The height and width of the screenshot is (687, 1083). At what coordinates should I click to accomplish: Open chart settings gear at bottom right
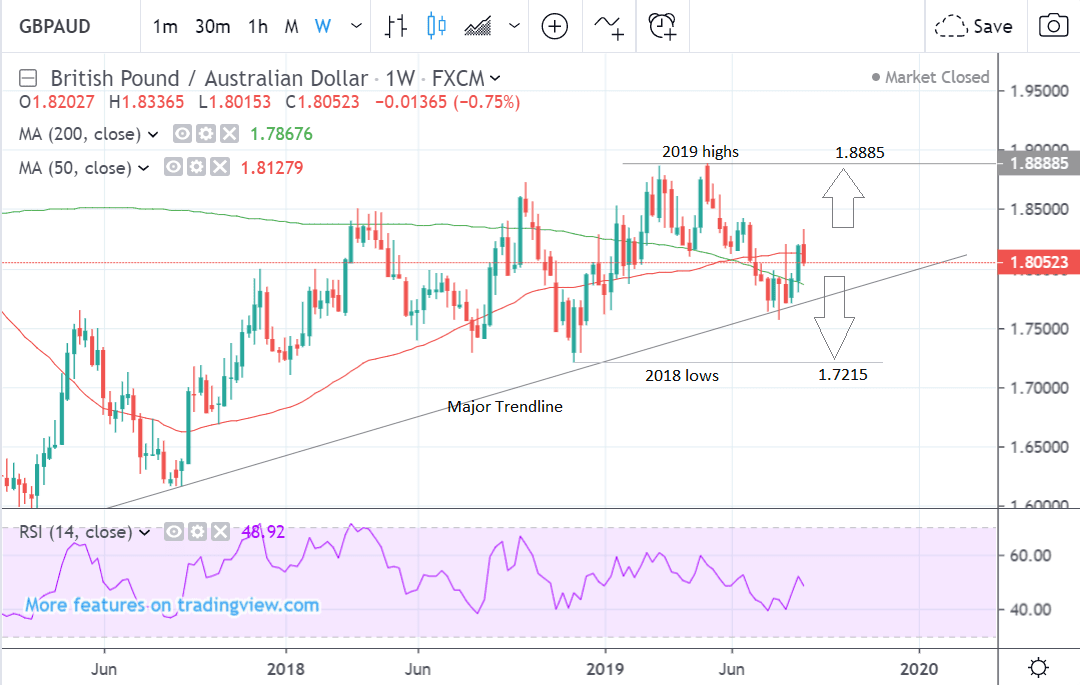1039,666
